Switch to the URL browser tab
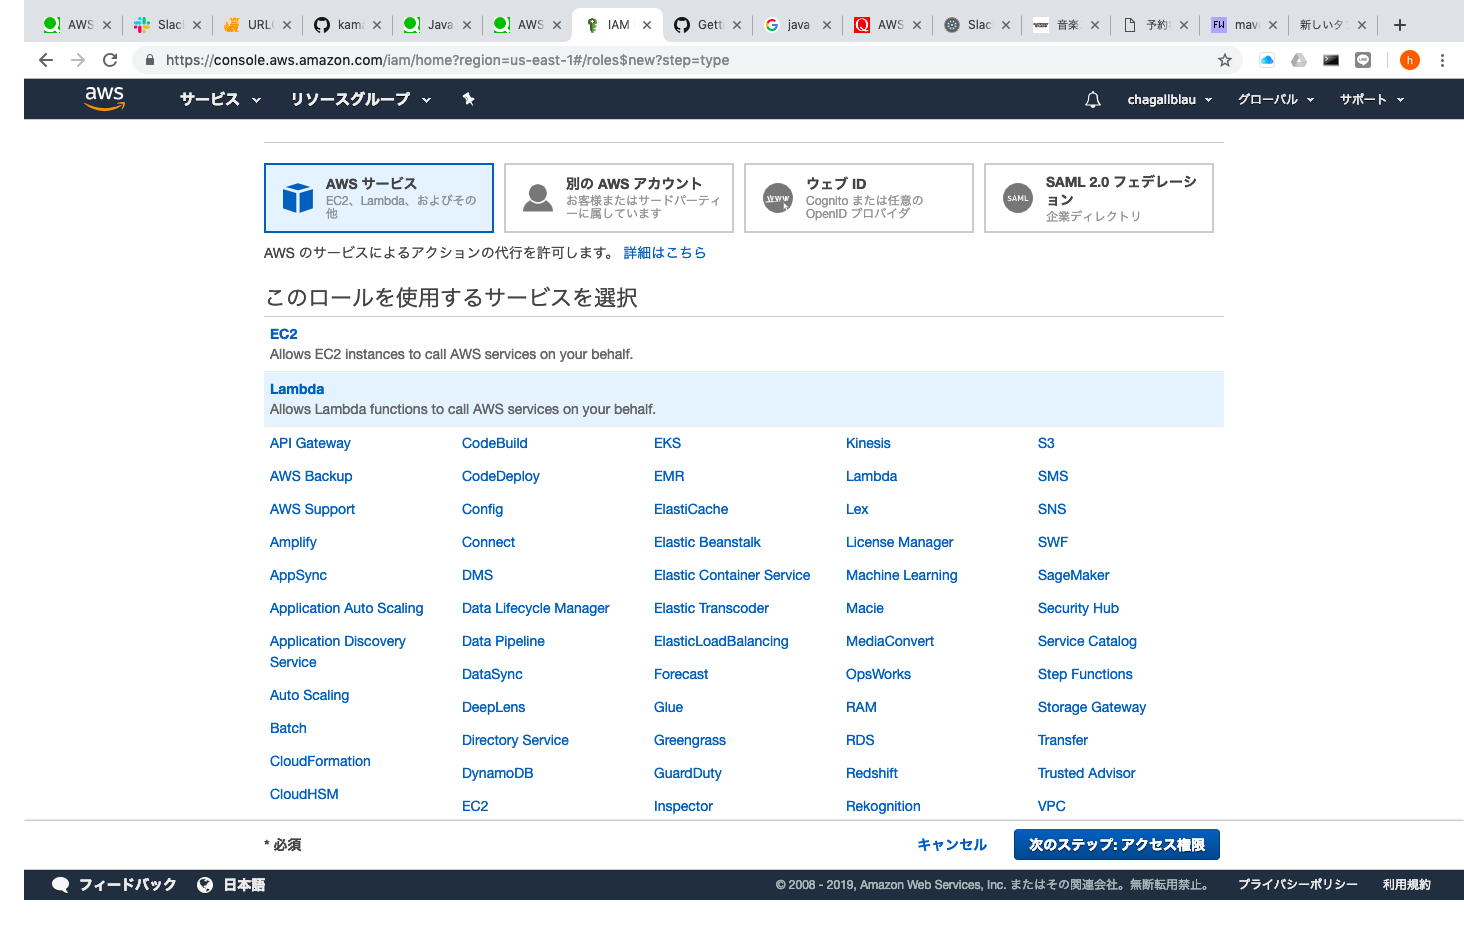The width and height of the screenshot is (1464, 928). (x=259, y=25)
